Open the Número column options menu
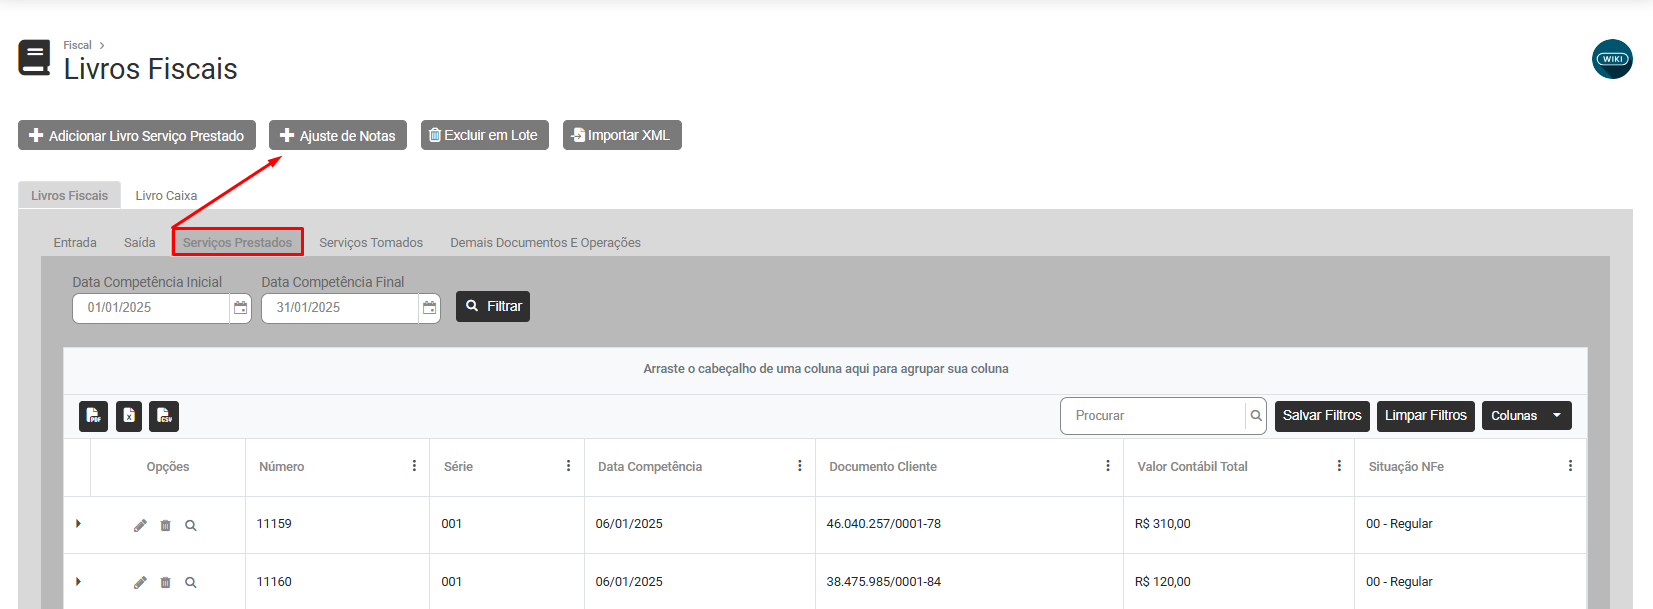1653x609 pixels. (x=414, y=466)
